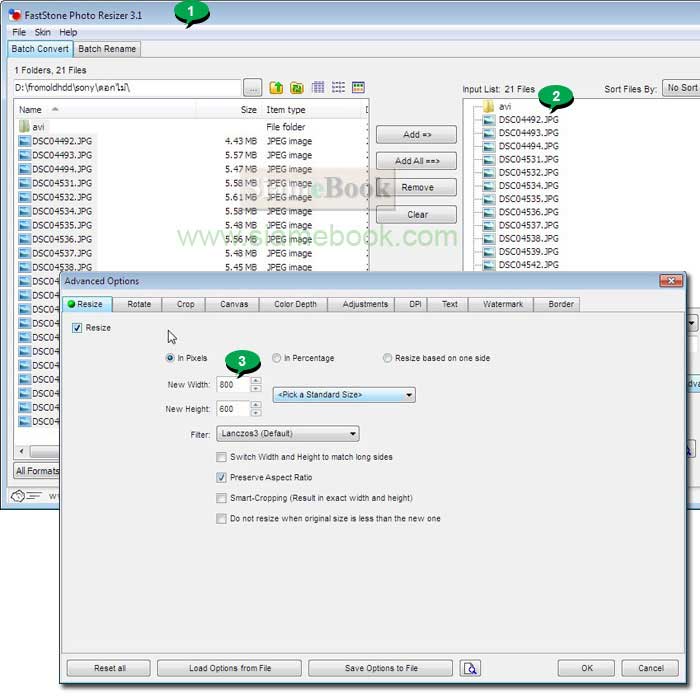Open the browse folder button with ellipsis

tap(253, 88)
